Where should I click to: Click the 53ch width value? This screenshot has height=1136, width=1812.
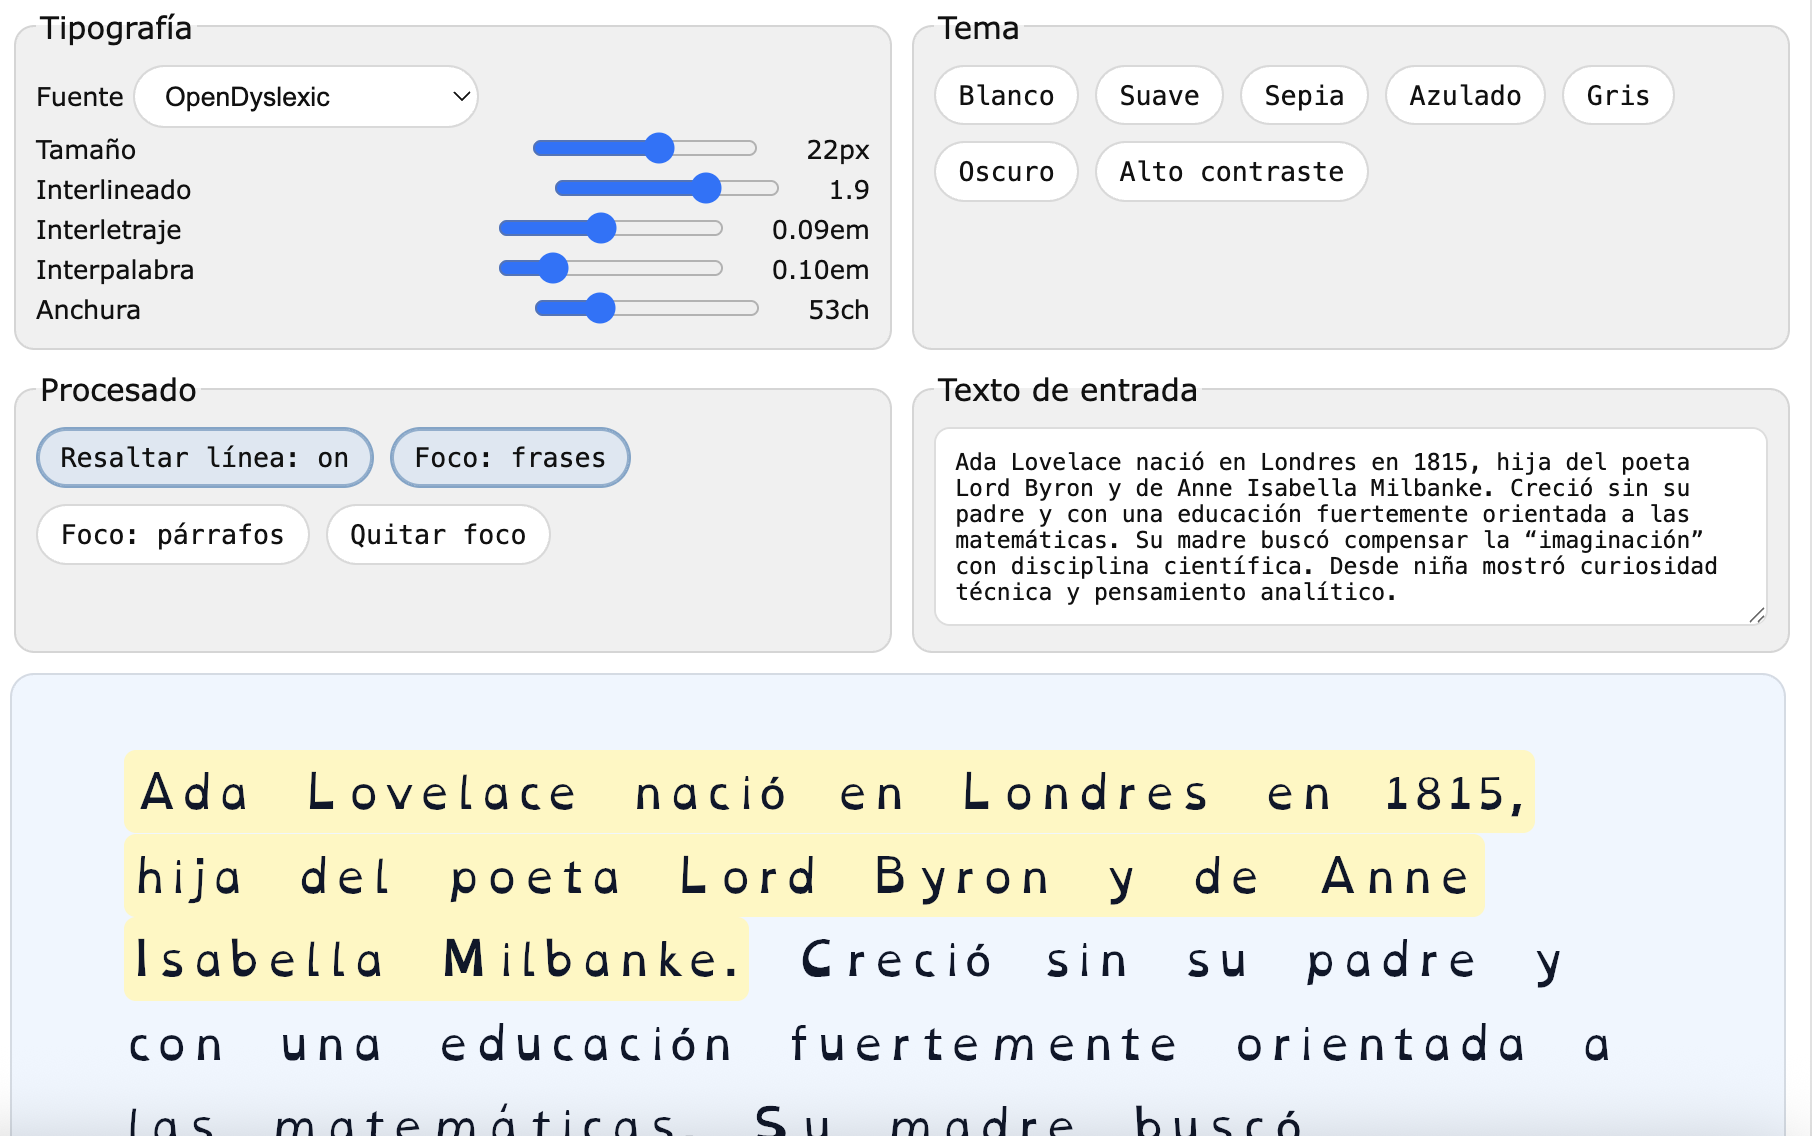tap(838, 309)
